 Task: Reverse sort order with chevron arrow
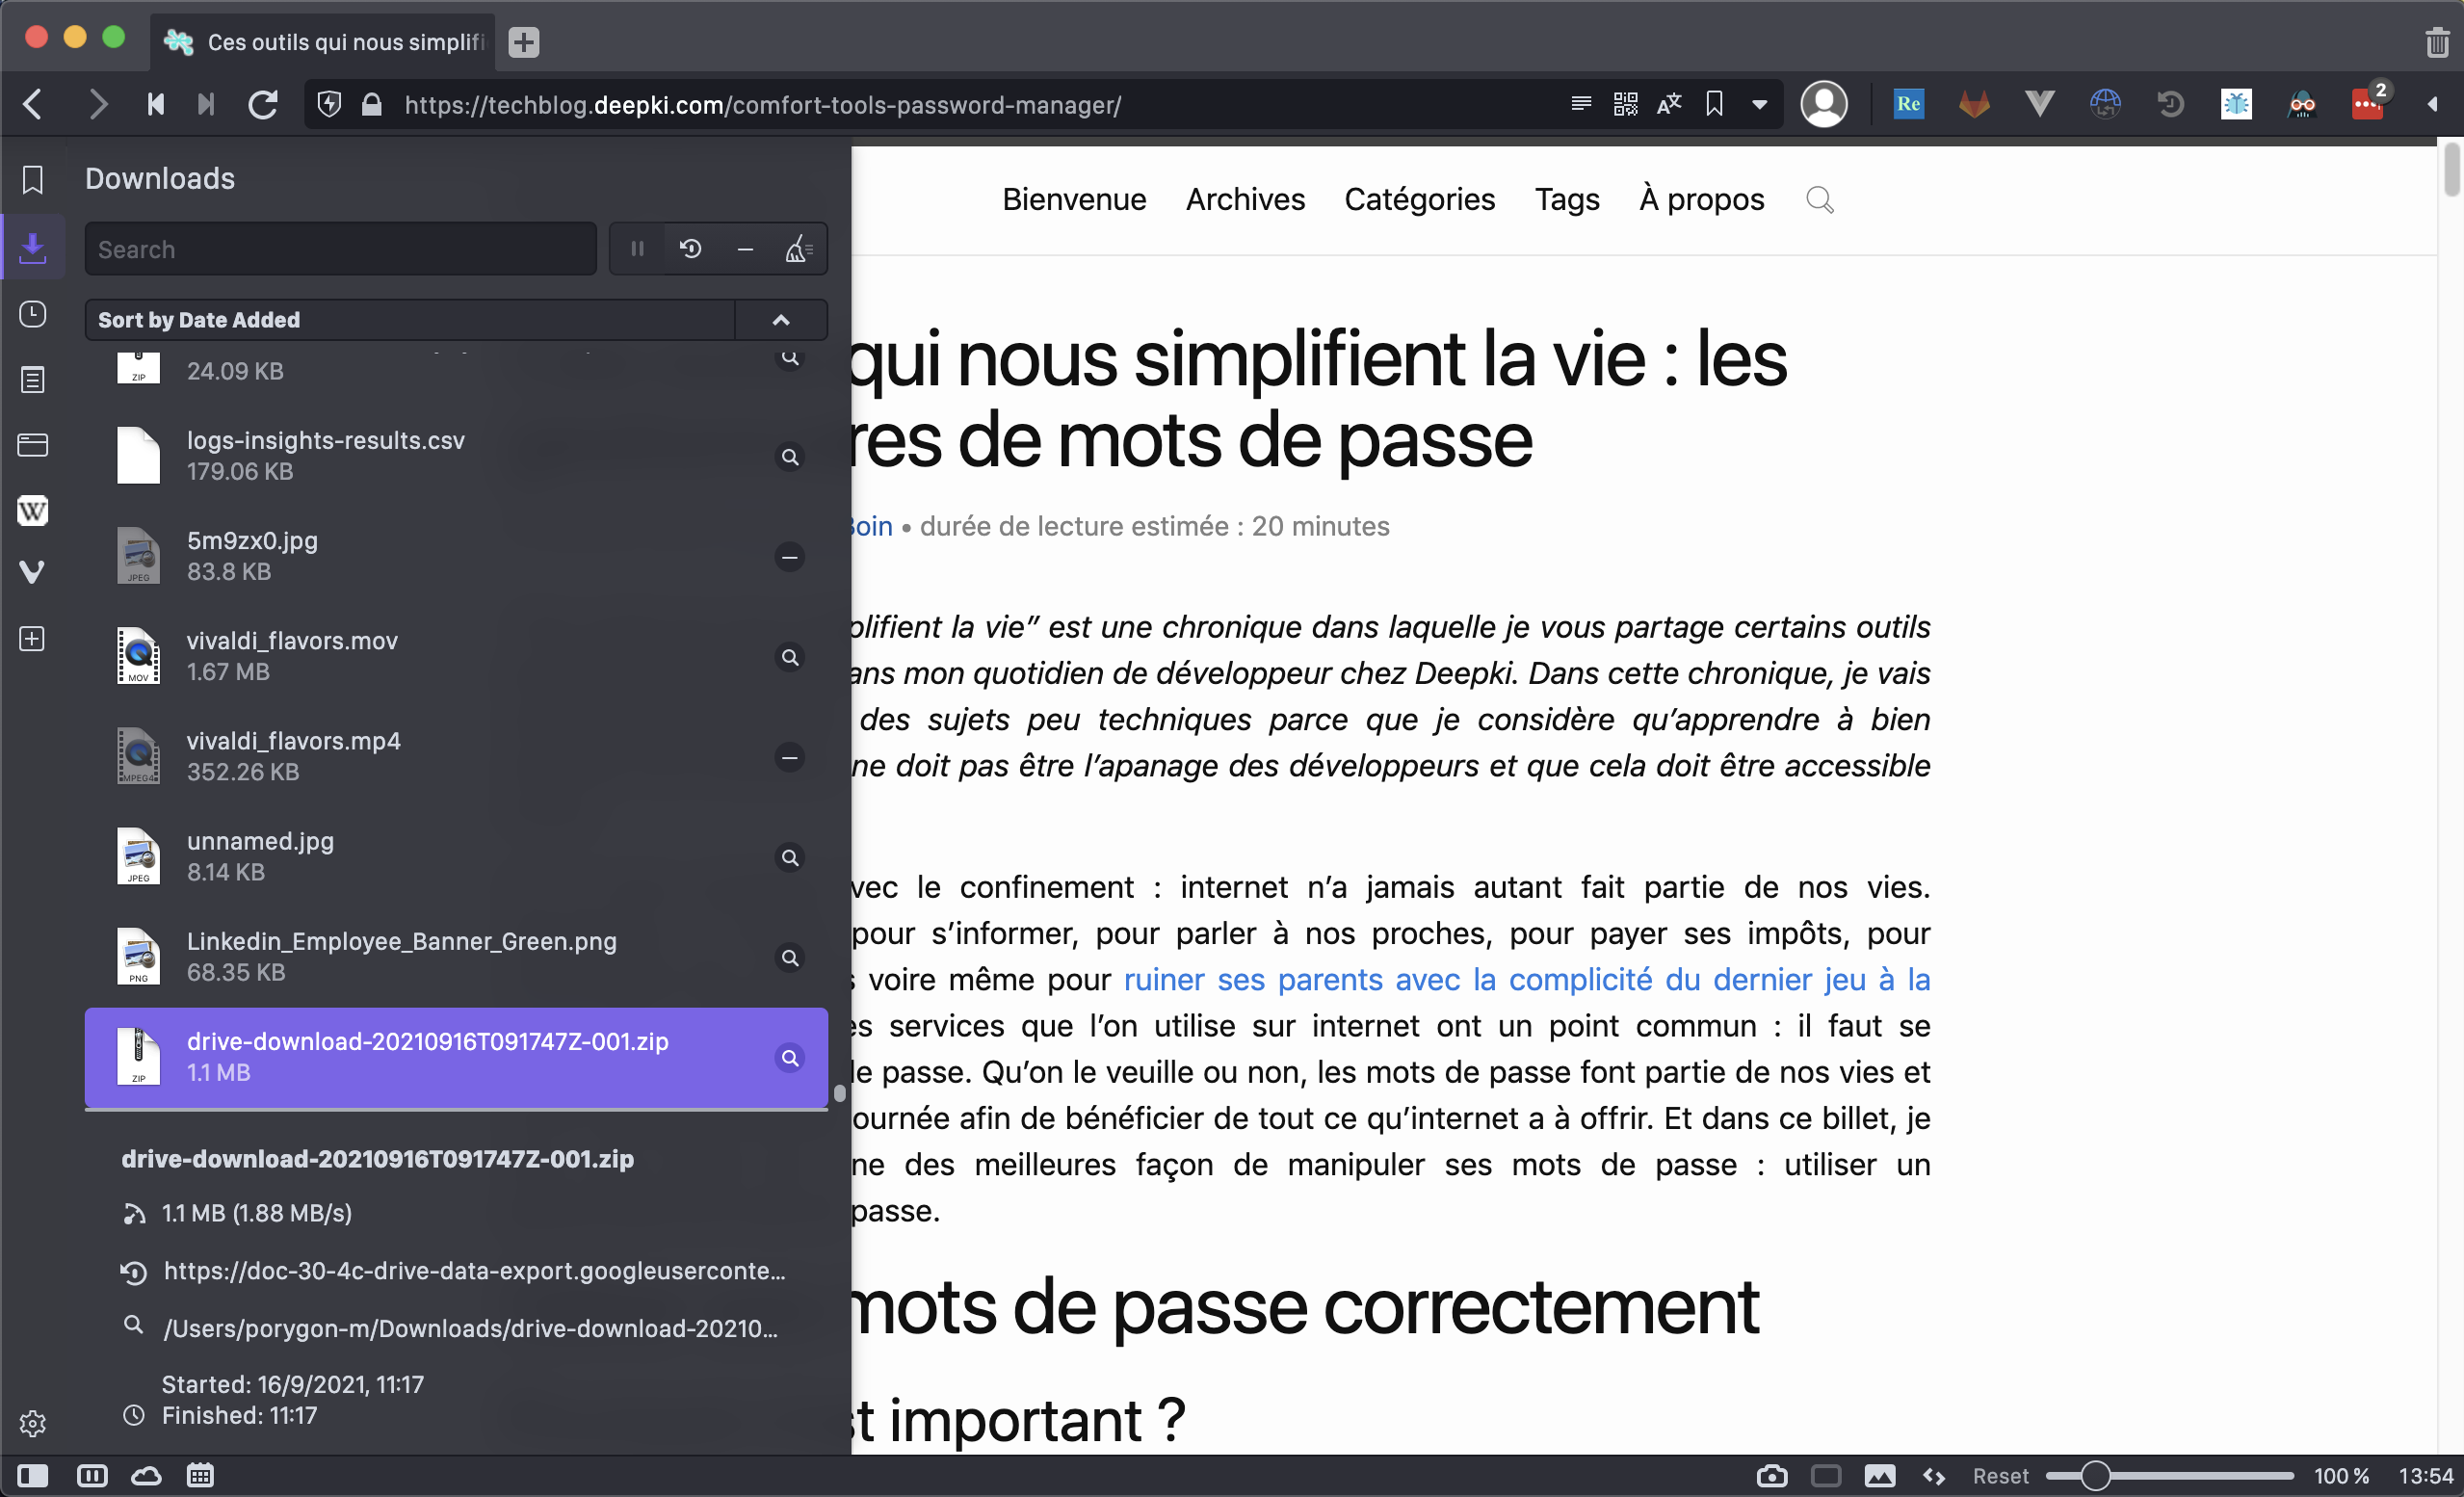(x=781, y=320)
